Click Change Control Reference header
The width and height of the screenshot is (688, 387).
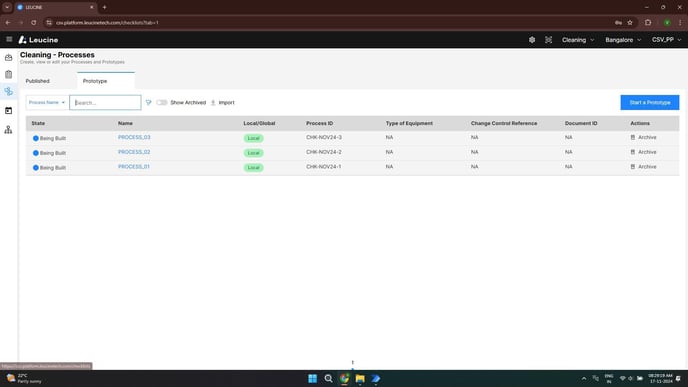(x=504, y=123)
